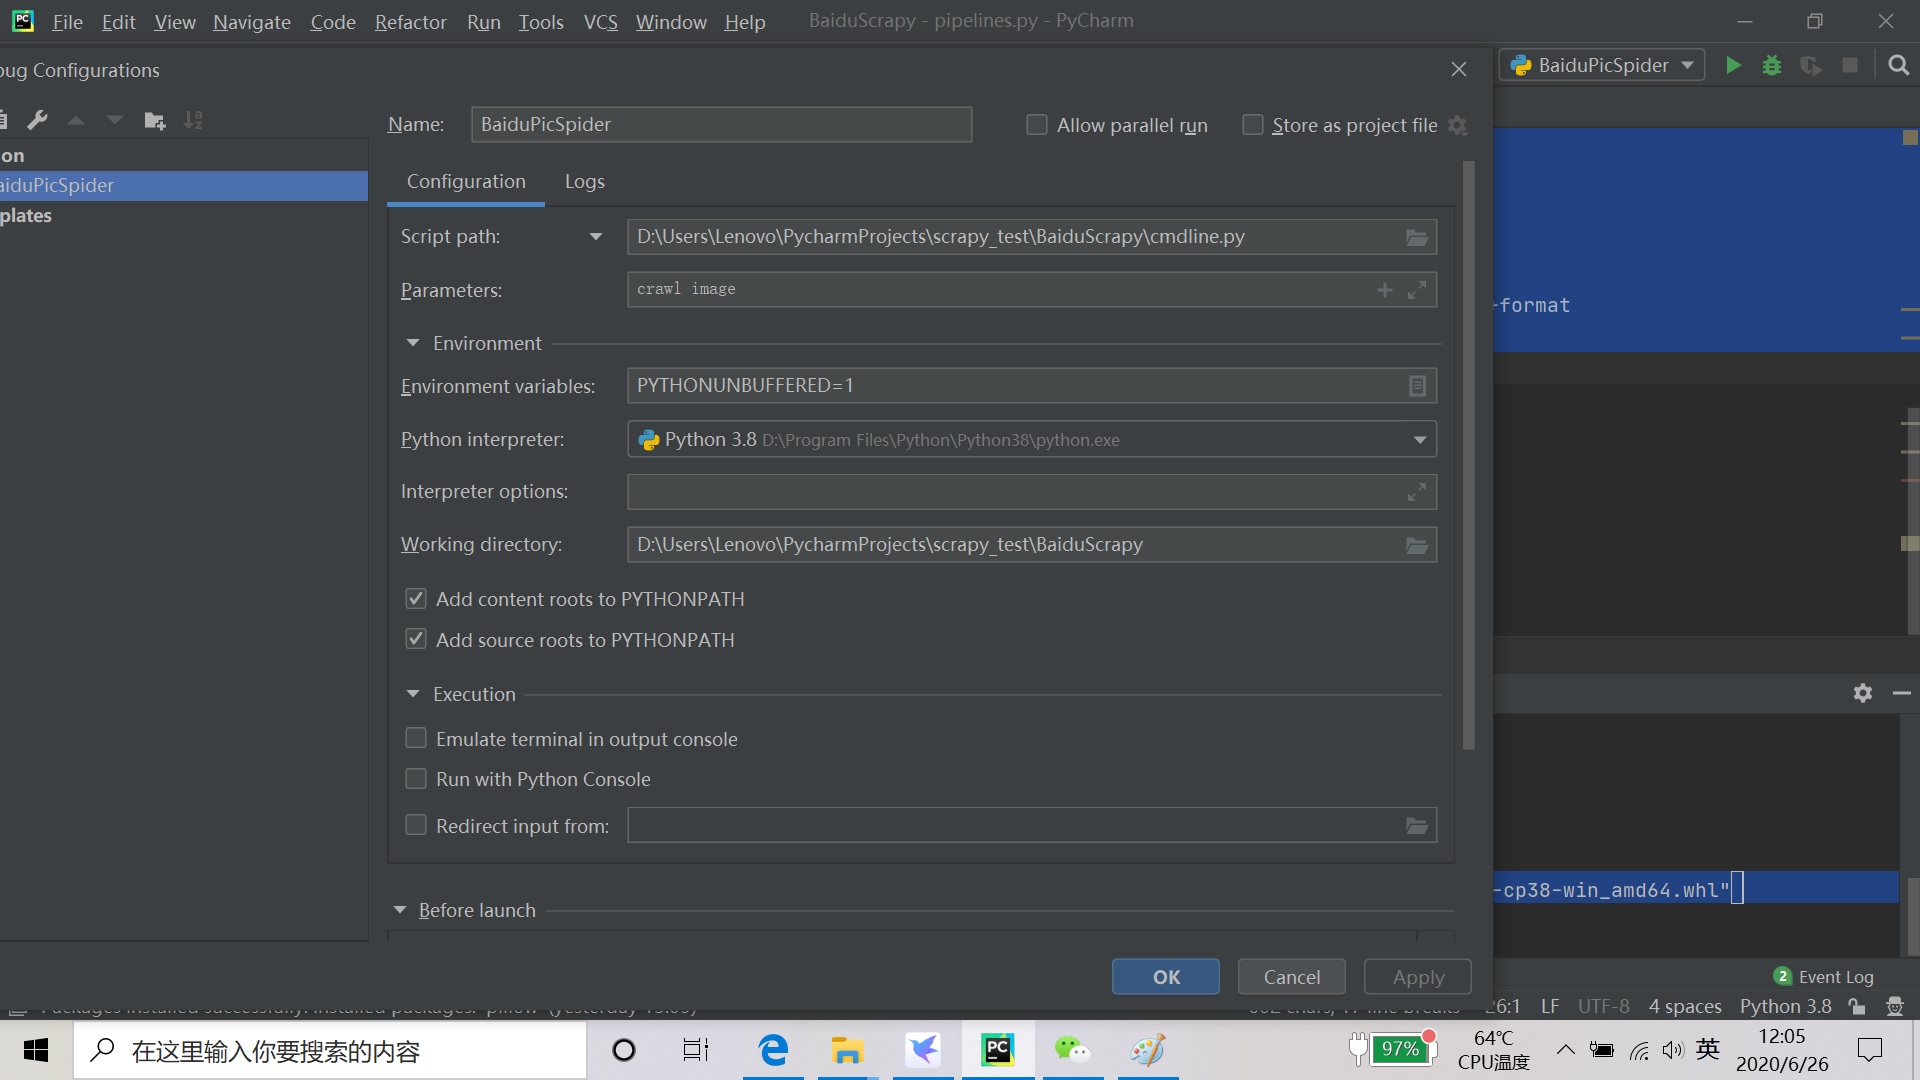Open environment variables edit dialog icon
The height and width of the screenshot is (1080, 1920).
pyautogui.click(x=1416, y=386)
